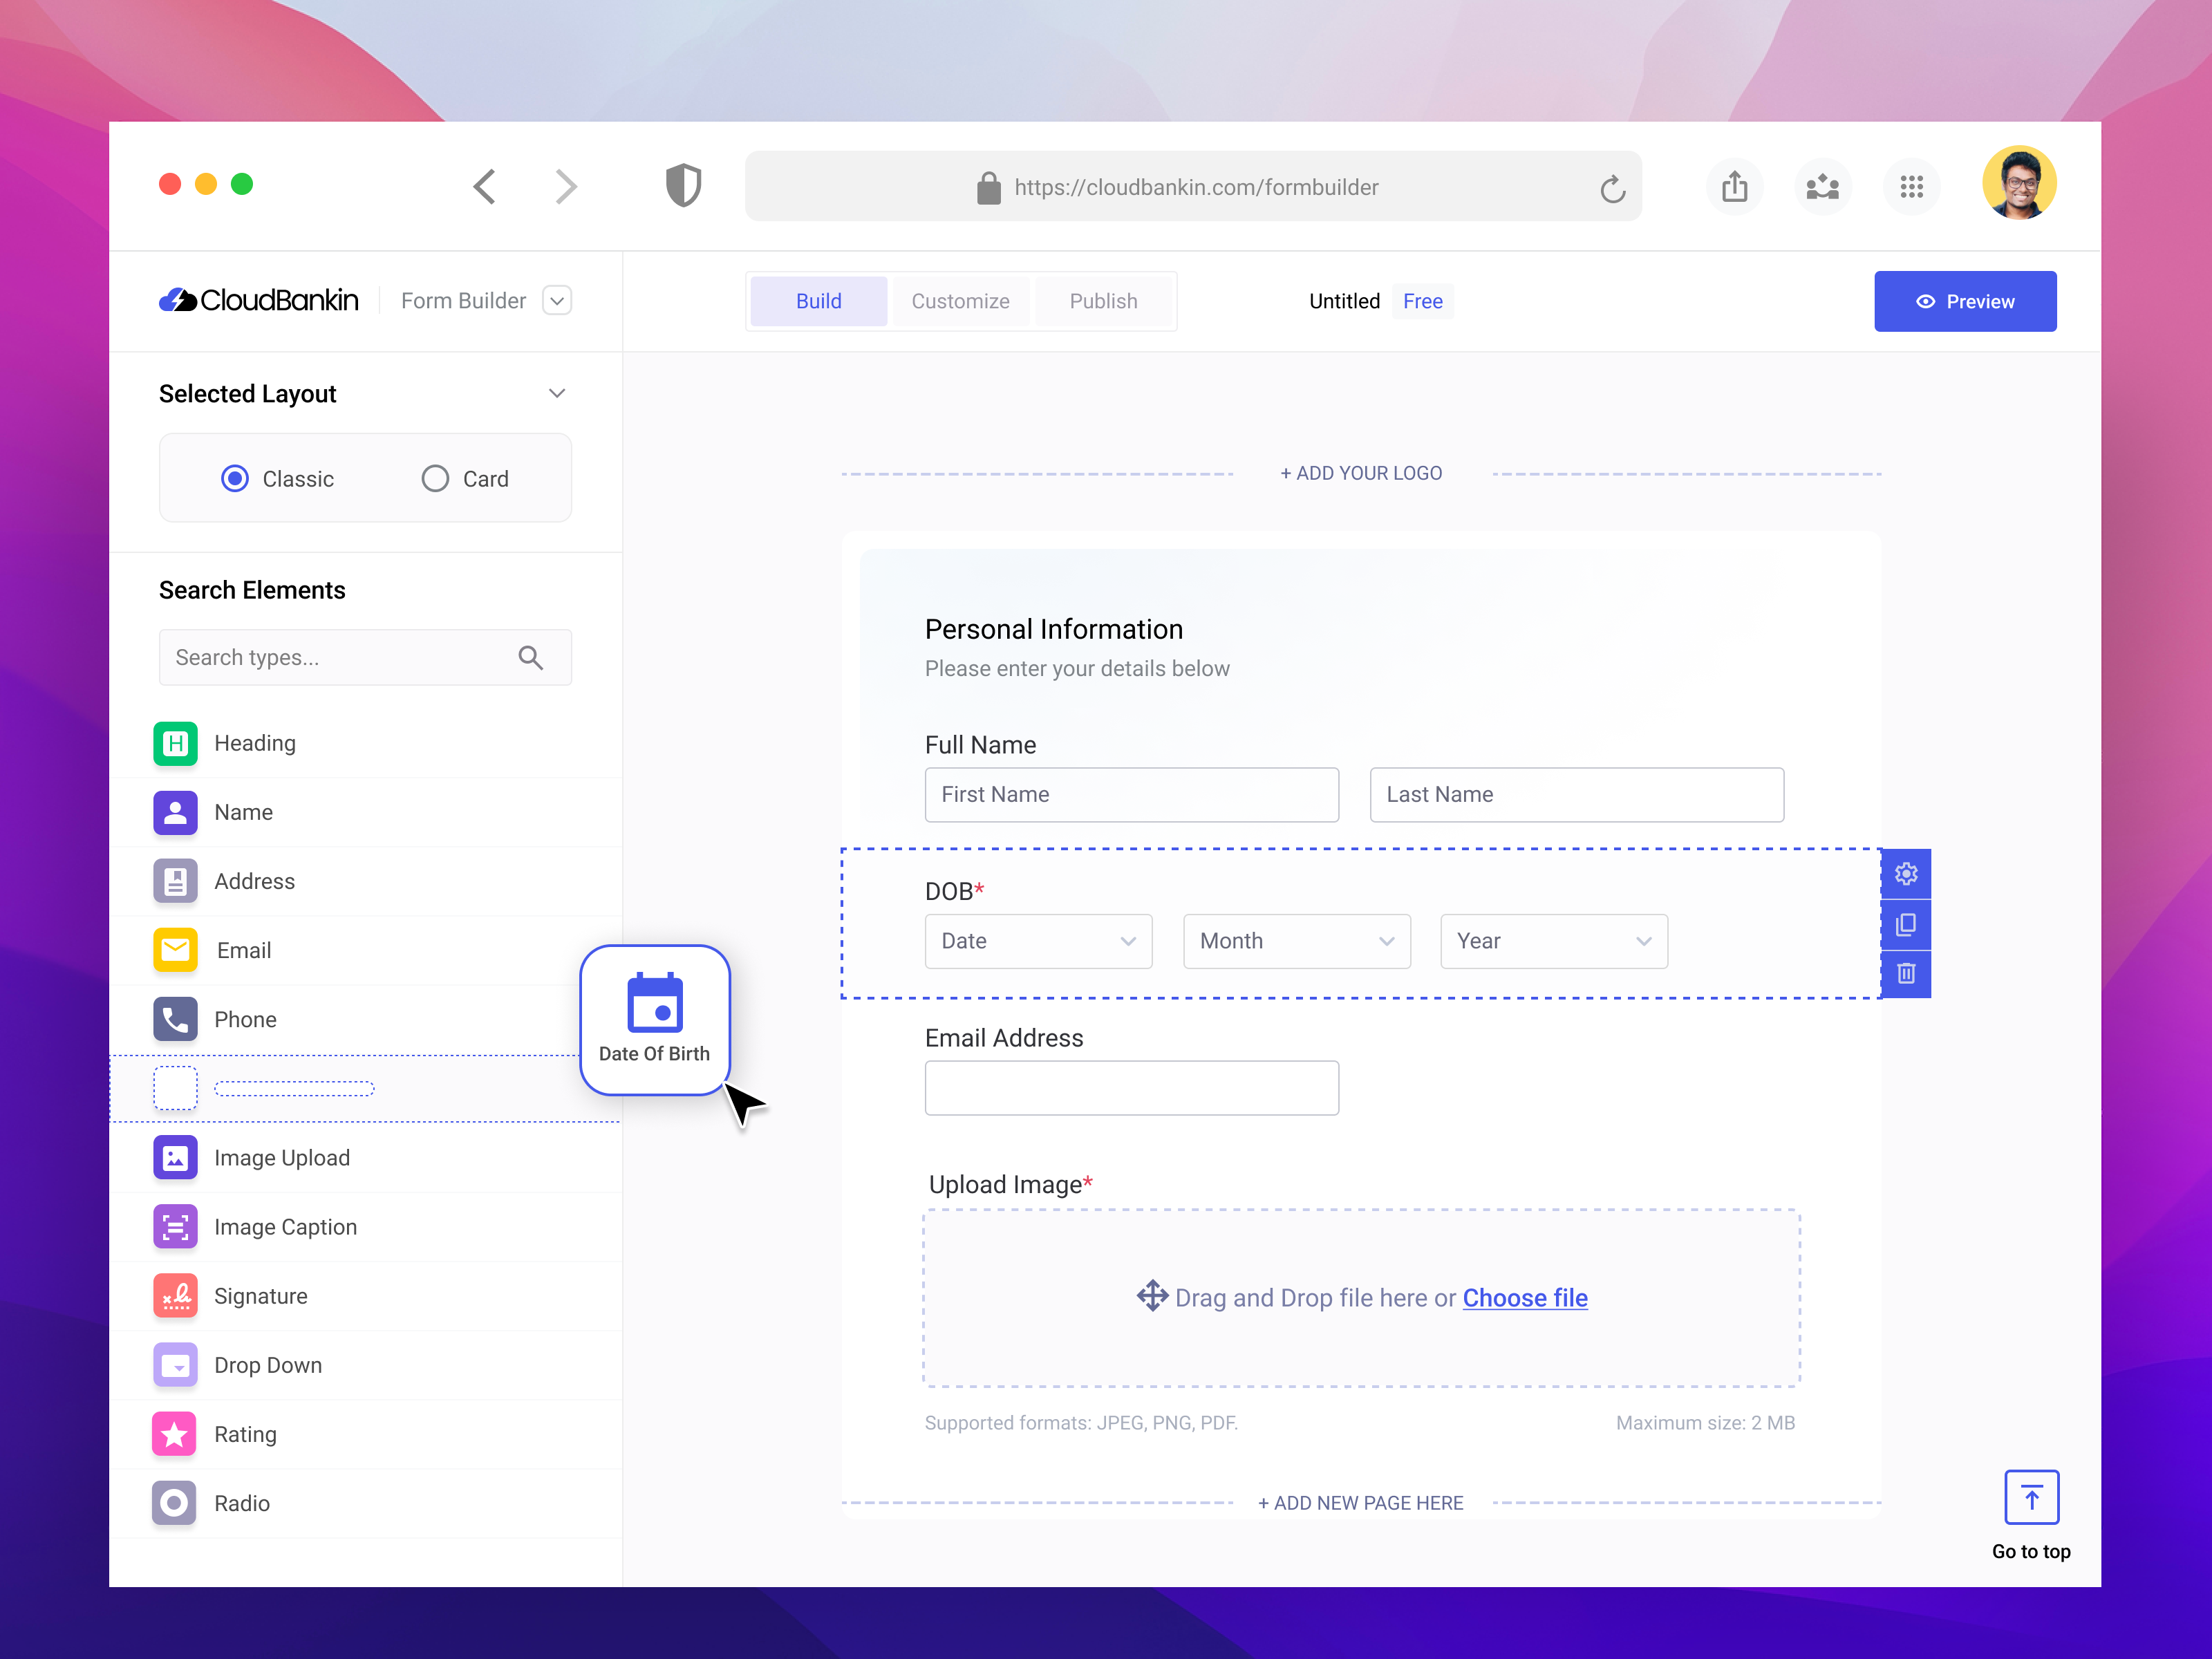Select the Rating star element icon

pos(175,1434)
